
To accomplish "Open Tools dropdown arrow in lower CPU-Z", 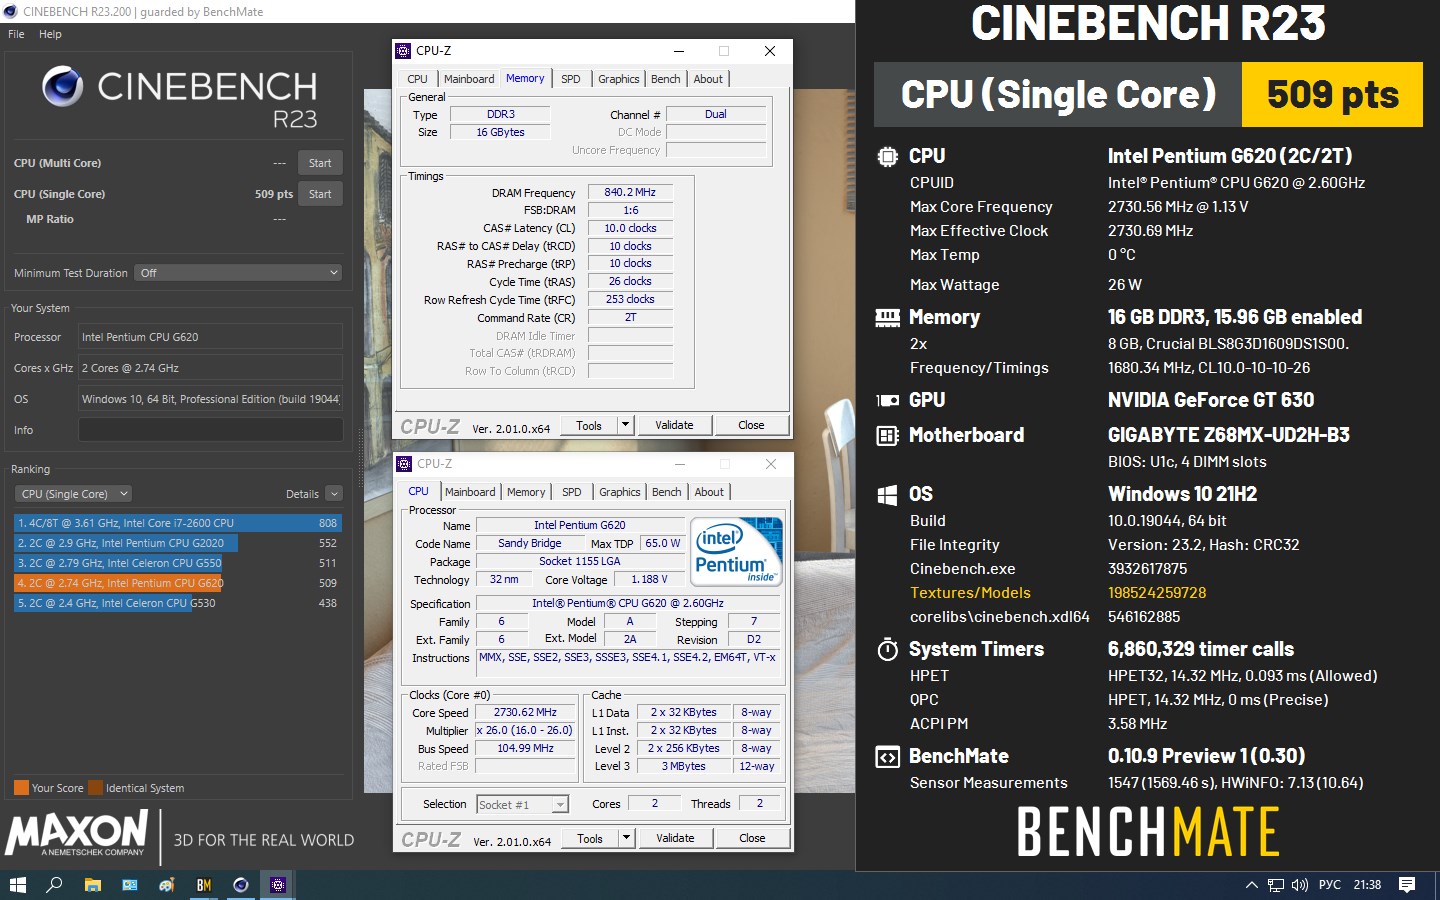I will [627, 838].
